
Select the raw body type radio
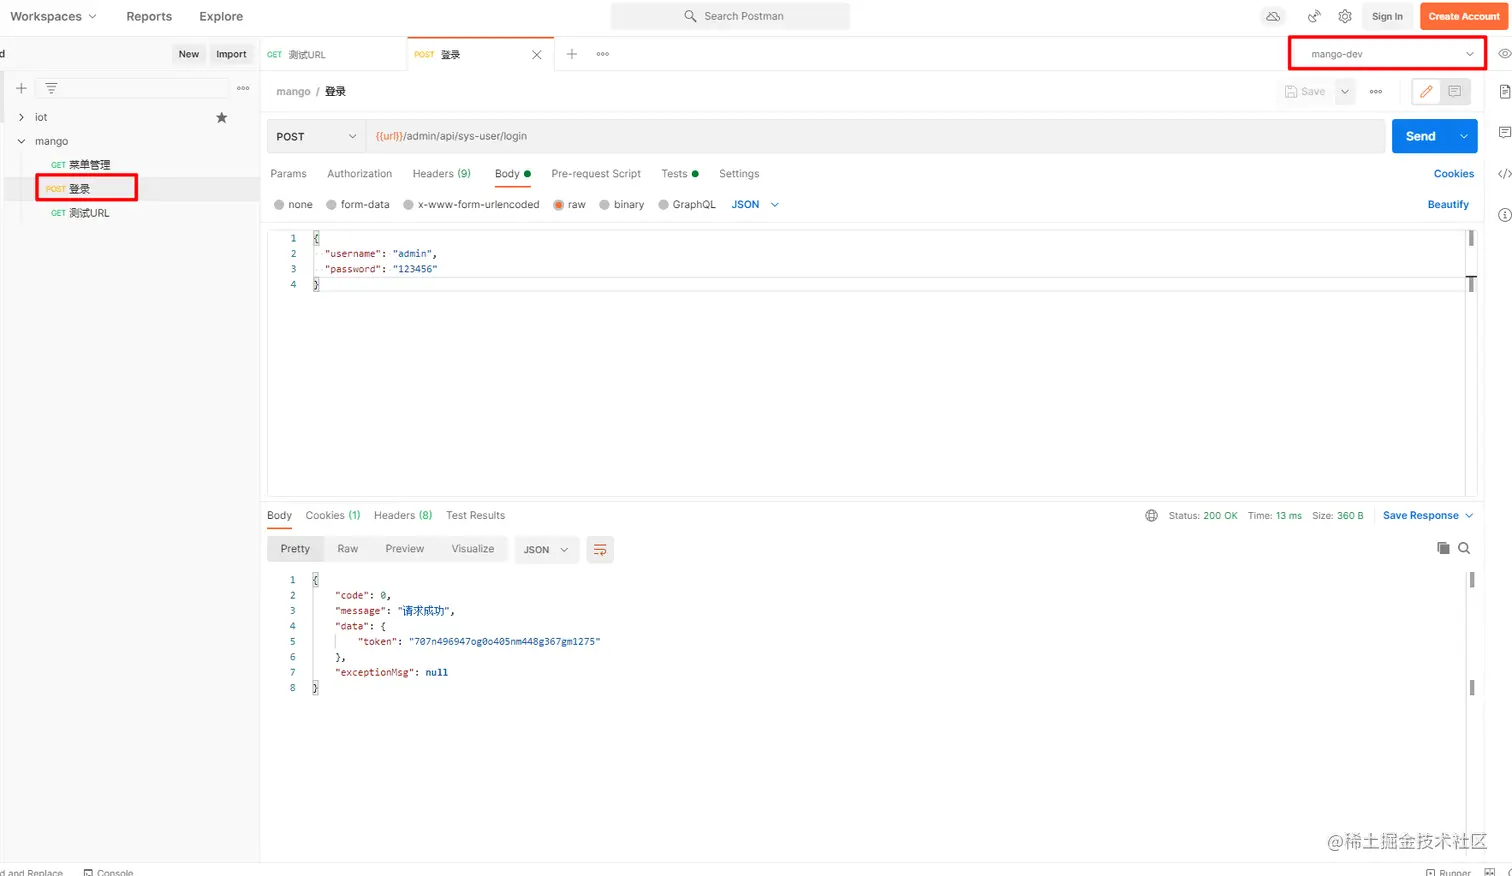(559, 205)
